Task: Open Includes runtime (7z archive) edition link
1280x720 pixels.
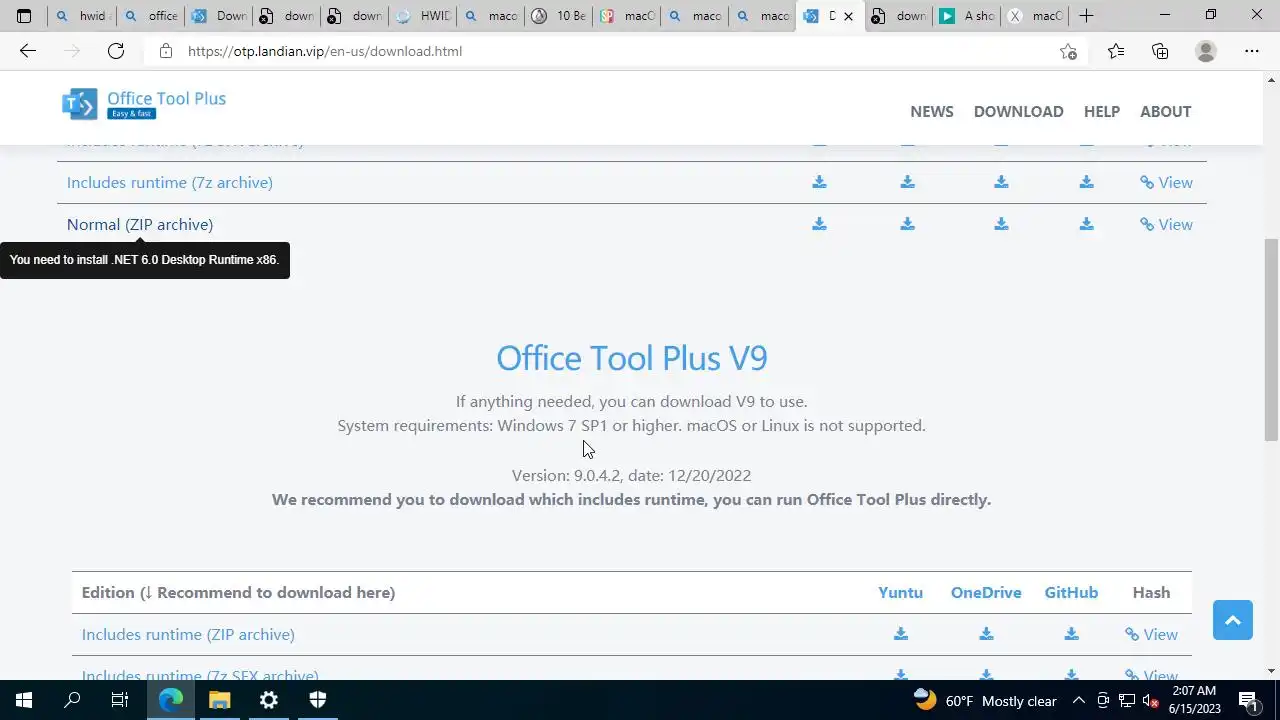Action: [x=170, y=182]
